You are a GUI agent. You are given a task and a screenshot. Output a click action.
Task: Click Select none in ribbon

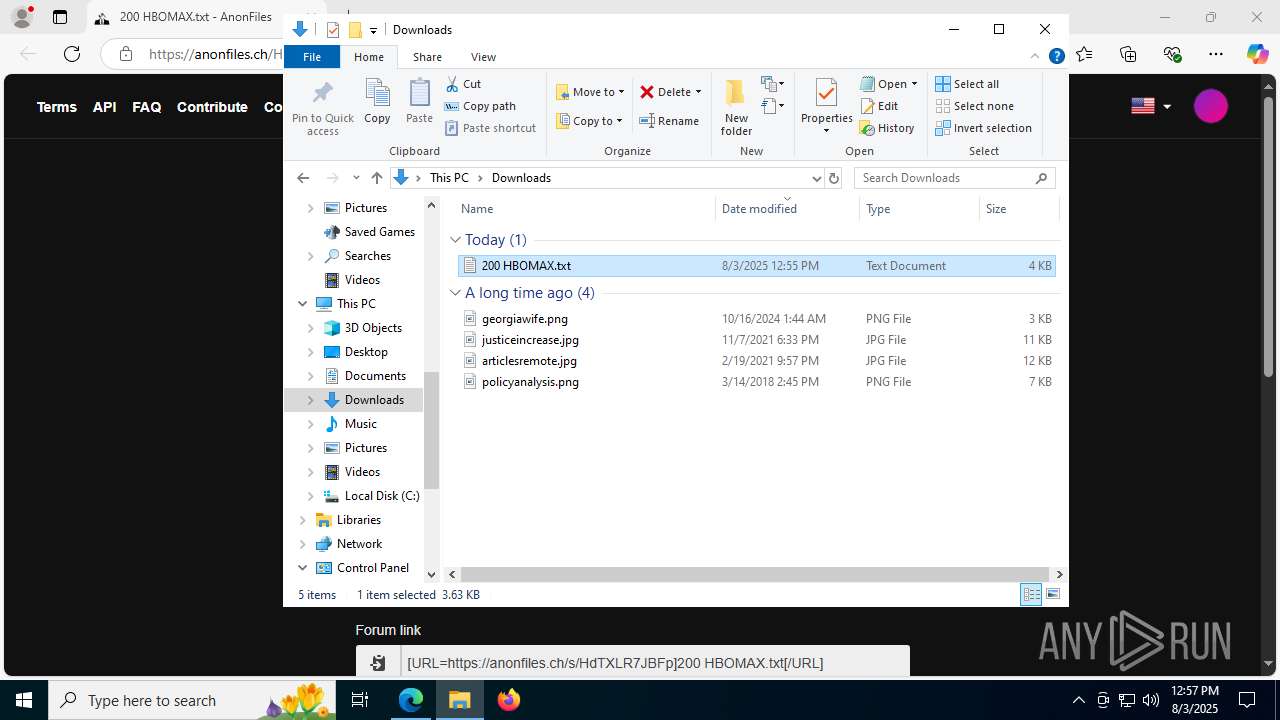(x=974, y=106)
